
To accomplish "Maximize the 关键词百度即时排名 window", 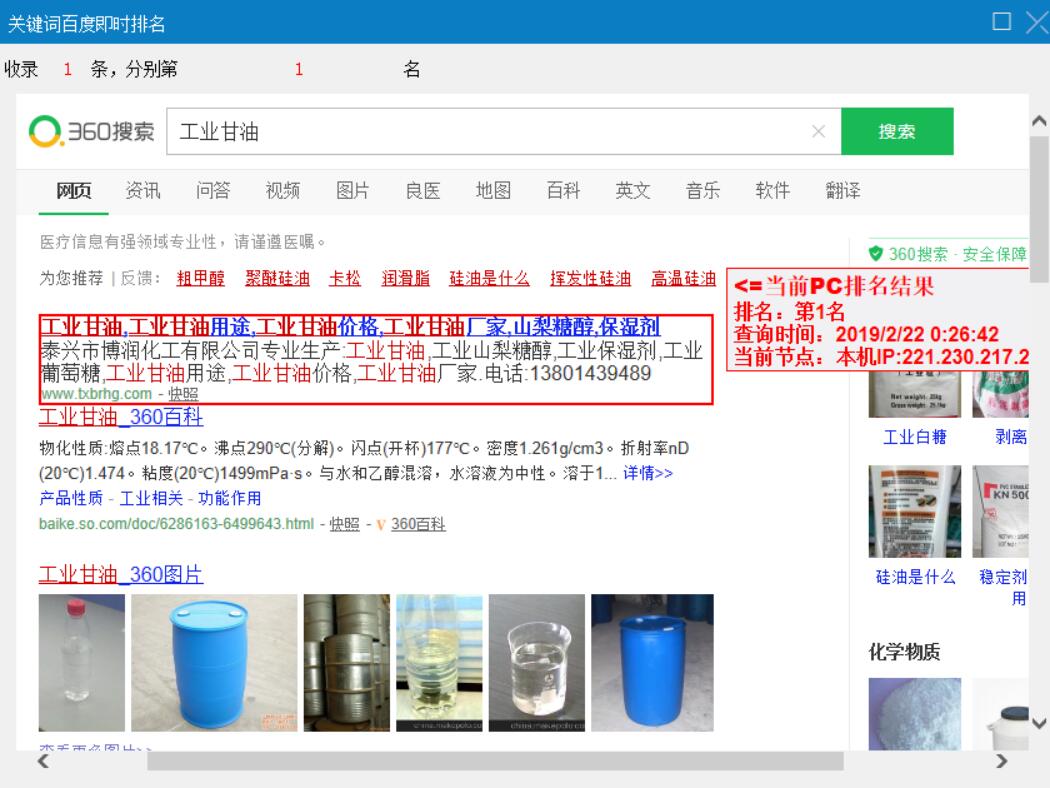I will [x=1001, y=21].
